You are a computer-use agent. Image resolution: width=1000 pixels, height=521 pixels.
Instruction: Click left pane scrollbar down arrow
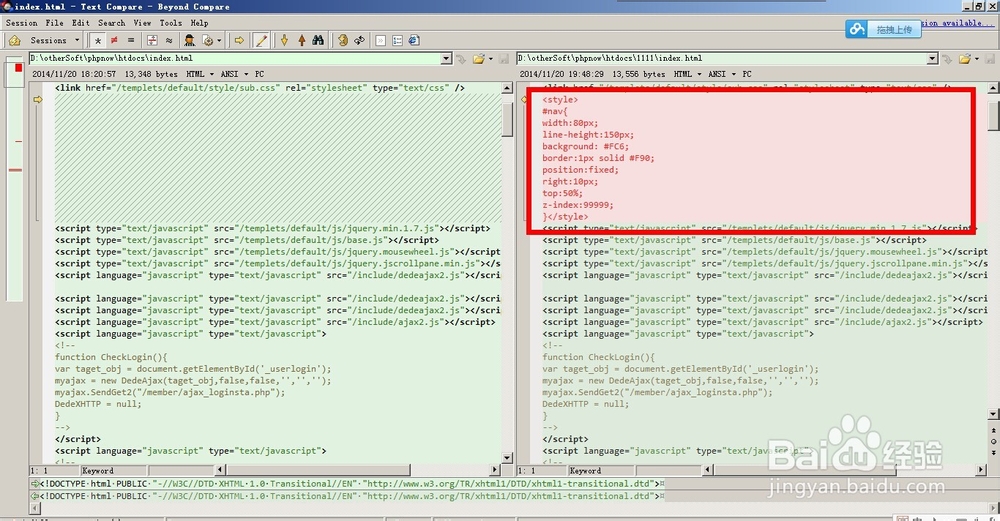point(508,458)
